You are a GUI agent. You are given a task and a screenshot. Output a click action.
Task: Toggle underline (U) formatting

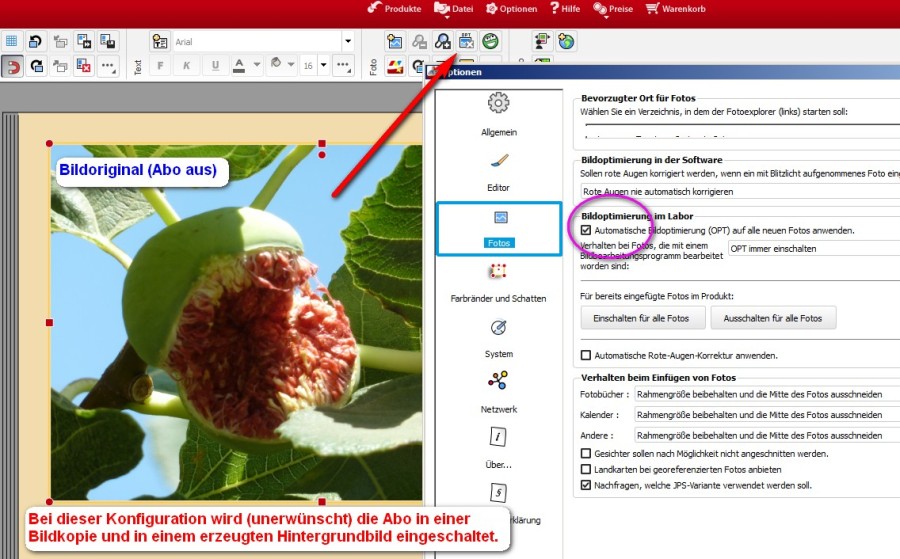215,65
